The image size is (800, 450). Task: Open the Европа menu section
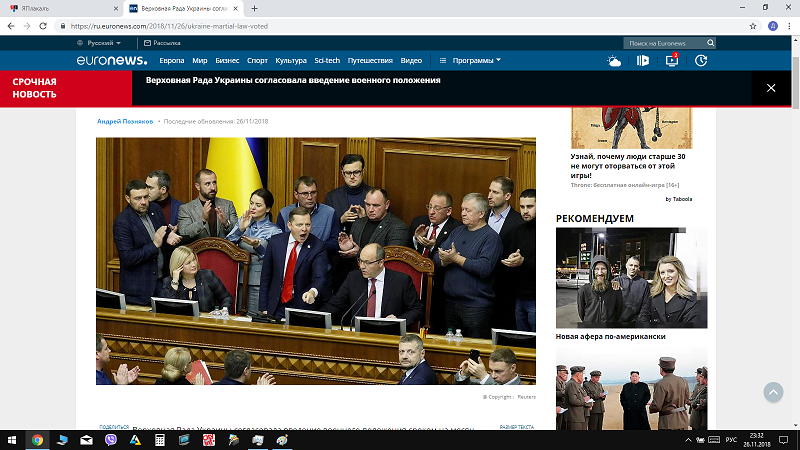coord(171,61)
